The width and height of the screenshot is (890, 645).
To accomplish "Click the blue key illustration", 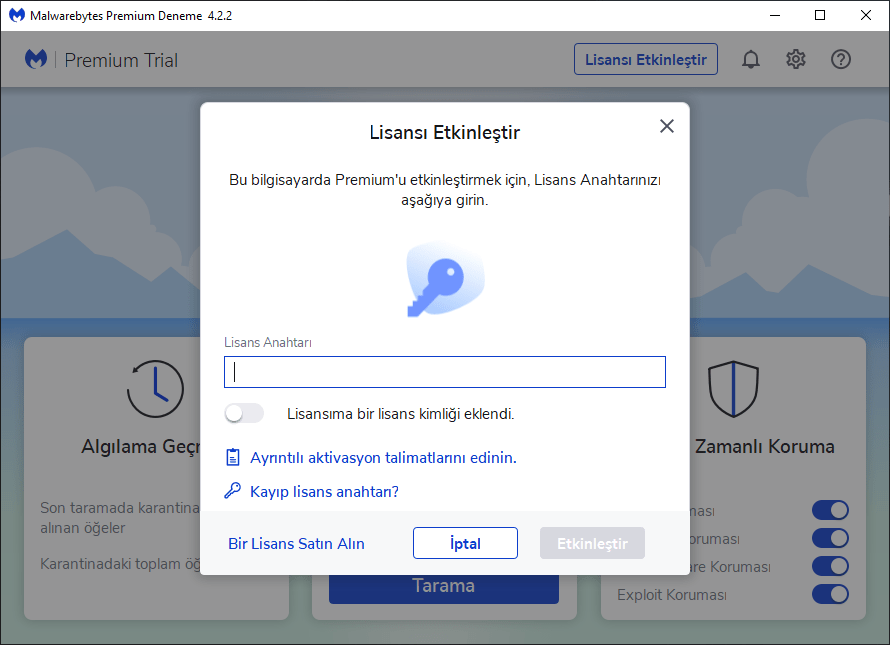I will [x=446, y=279].
